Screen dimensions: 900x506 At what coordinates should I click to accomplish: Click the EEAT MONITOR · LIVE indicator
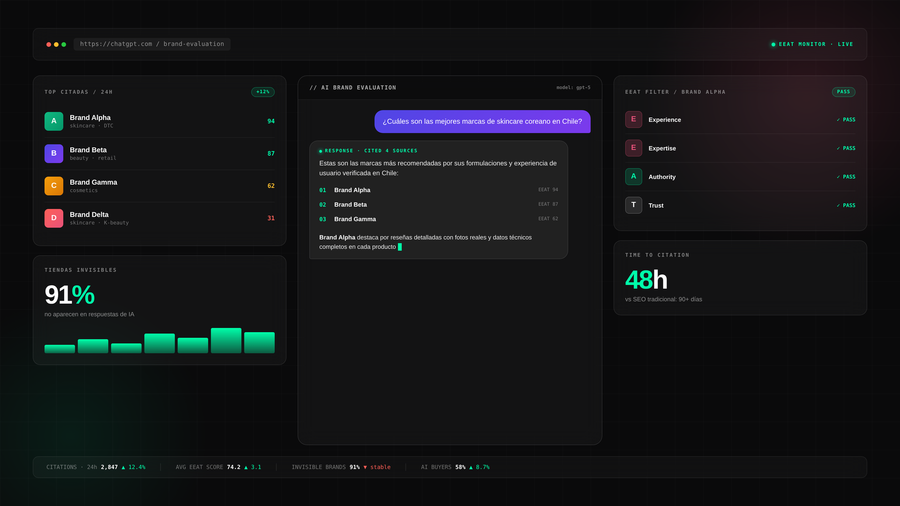click(812, 44)
